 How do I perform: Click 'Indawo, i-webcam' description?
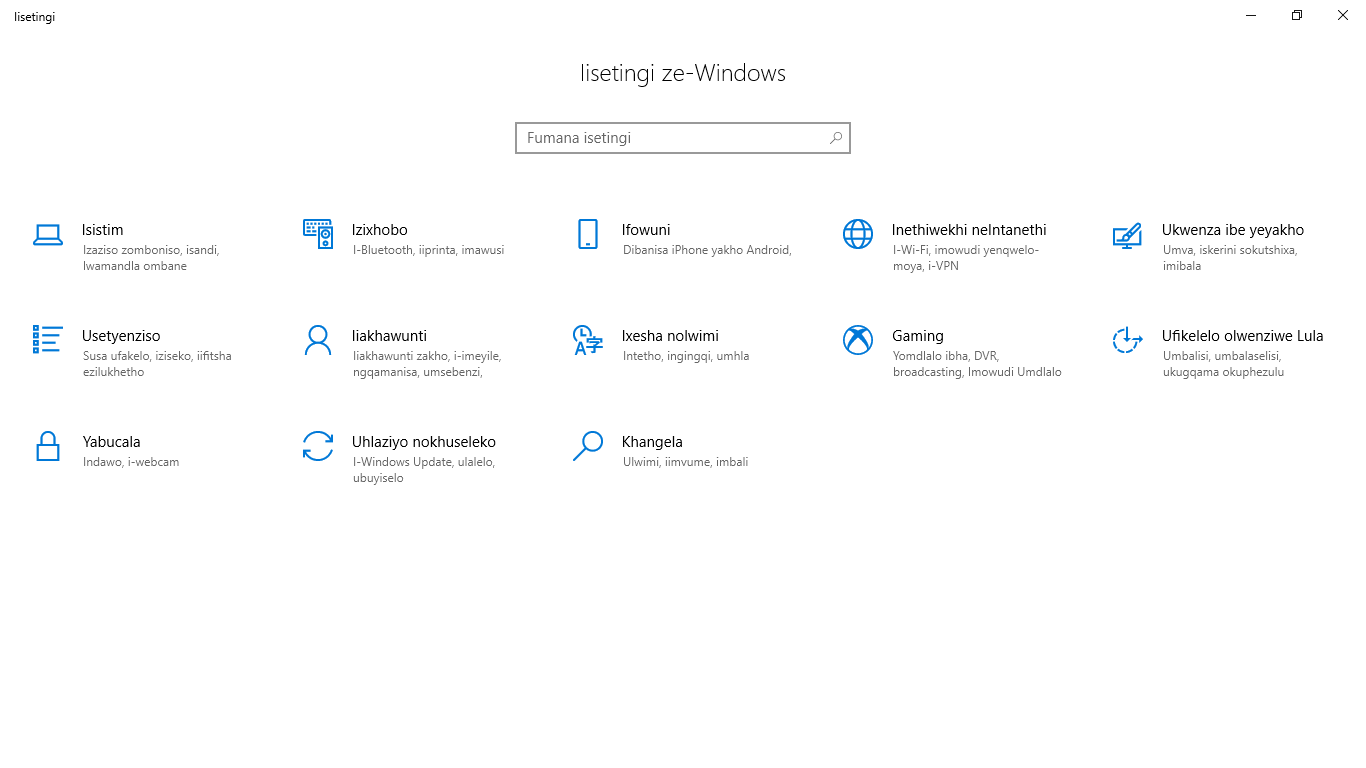click(x=131, y=462)
